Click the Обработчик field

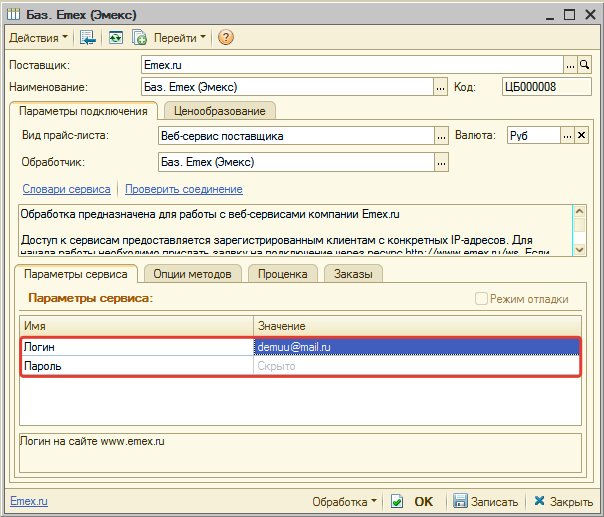click(x=296, y=162)
